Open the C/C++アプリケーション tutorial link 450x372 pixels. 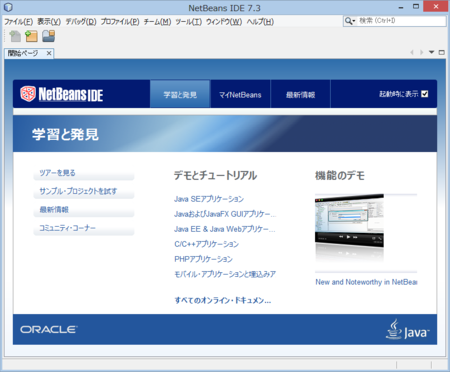click(207, 244)
